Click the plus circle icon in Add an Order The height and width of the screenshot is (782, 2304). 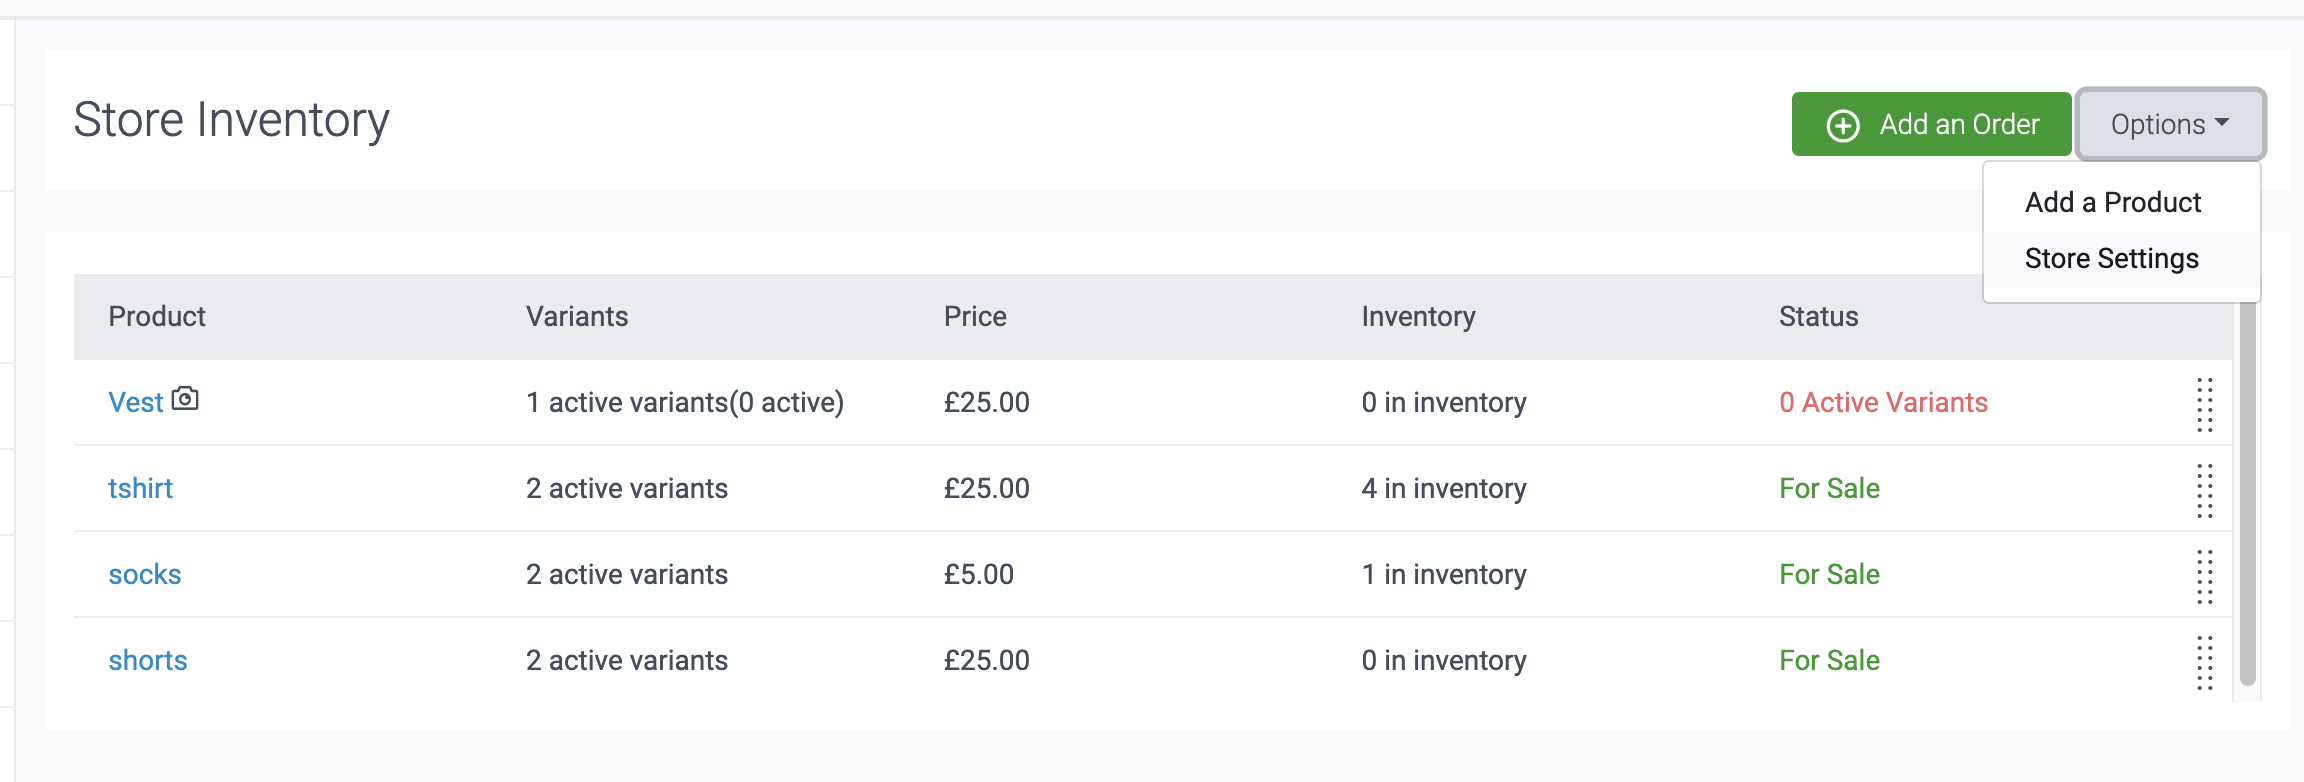tap(1843, 125)
